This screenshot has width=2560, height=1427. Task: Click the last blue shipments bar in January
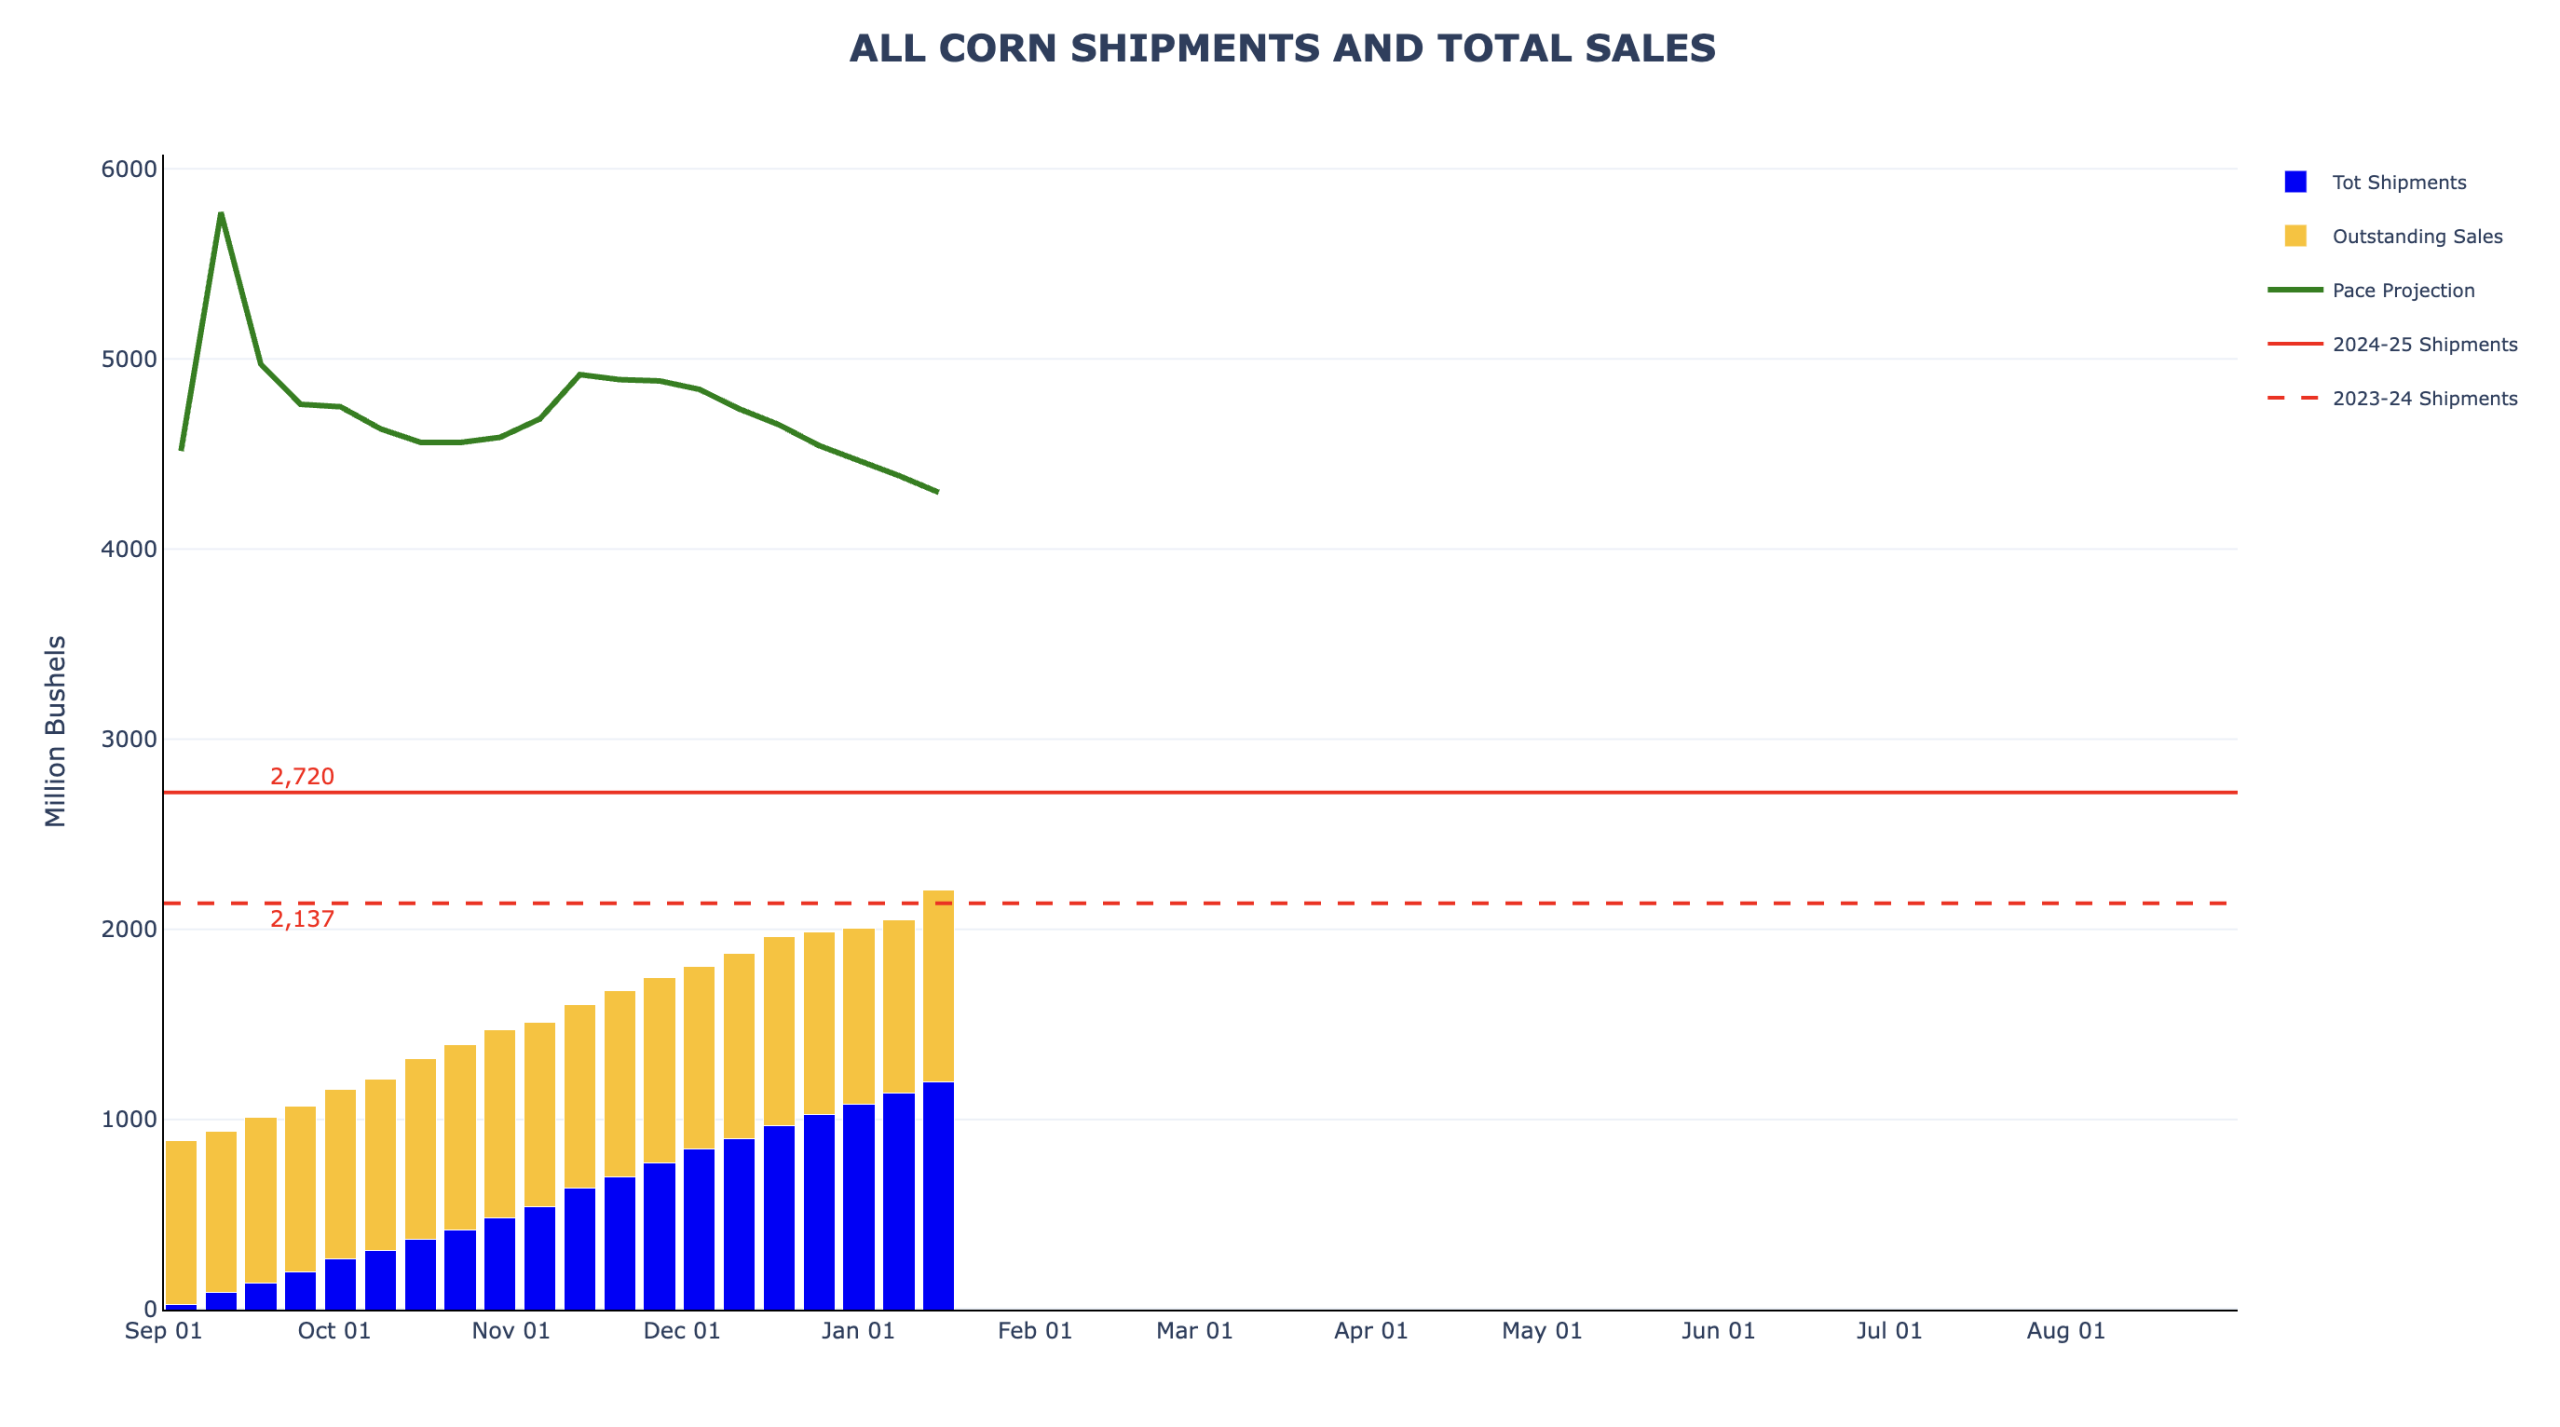tap(937, 1195)
